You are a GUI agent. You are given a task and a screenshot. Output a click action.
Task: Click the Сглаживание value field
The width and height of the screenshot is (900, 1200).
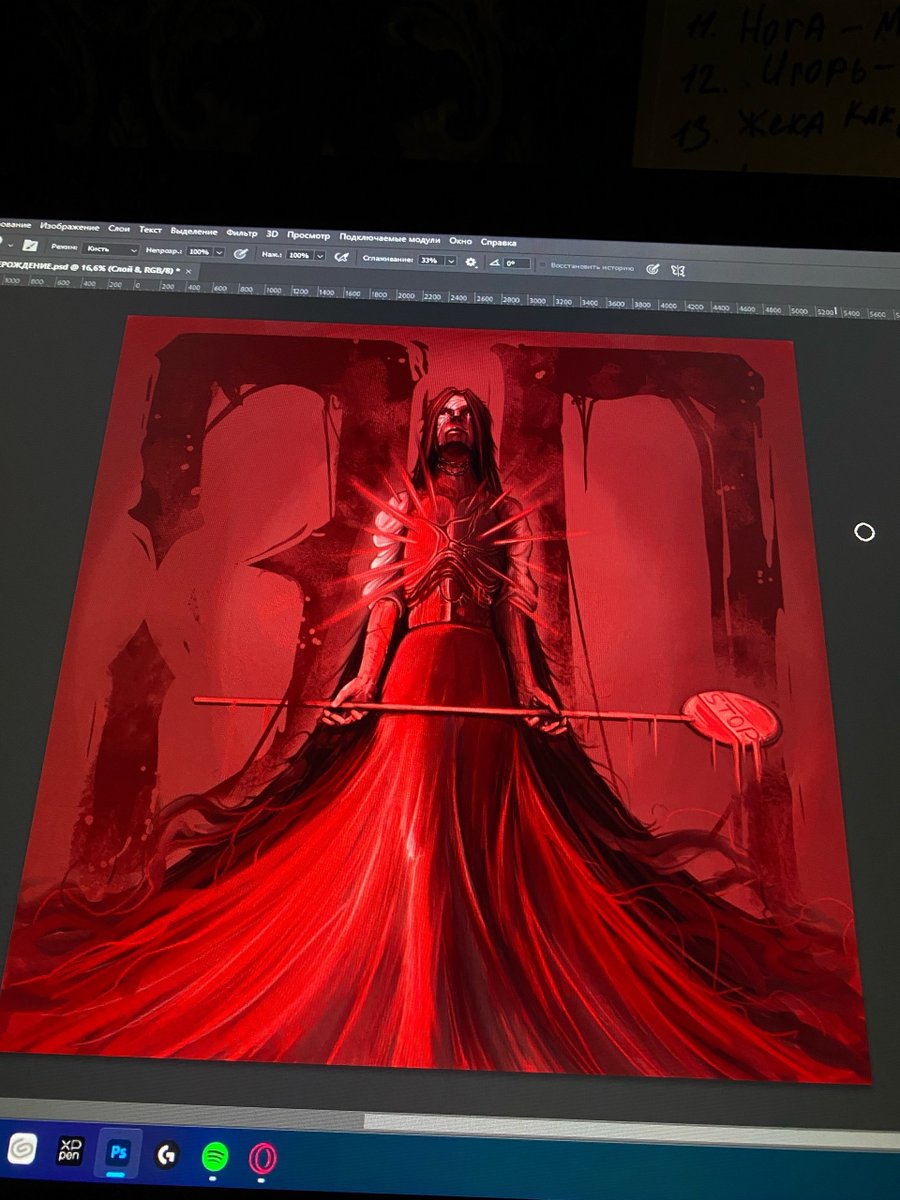(430, 260)
